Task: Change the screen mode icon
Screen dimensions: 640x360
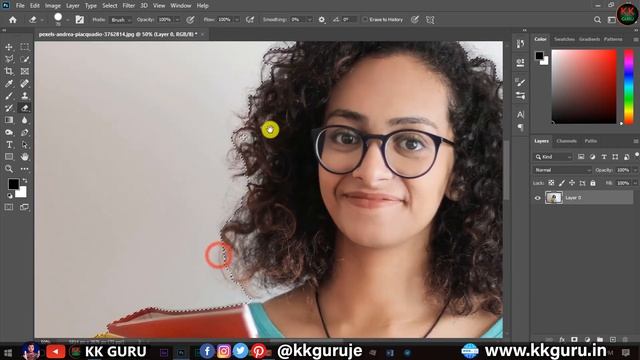Action: (x=24, y=207)
